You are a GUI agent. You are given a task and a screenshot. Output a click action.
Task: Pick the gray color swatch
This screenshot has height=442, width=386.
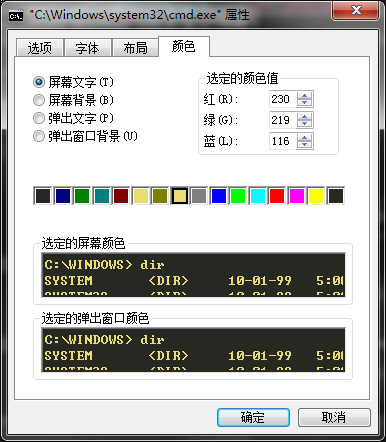tap(199, 196)
